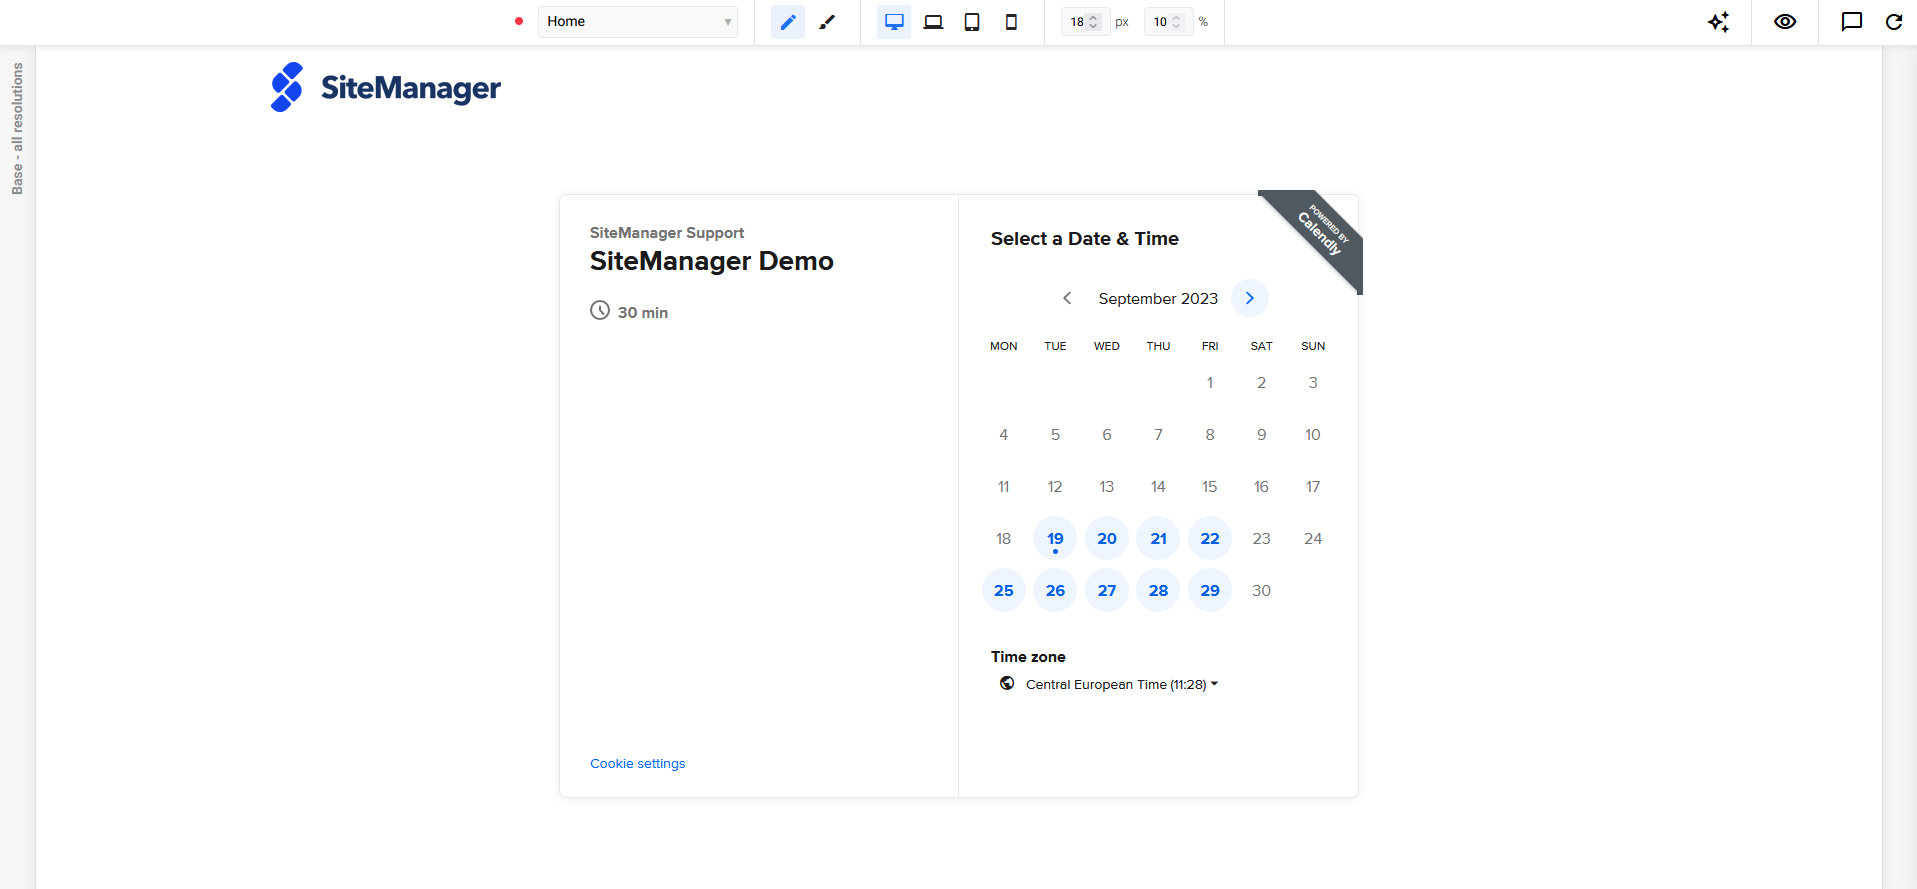Select September 25
This screenshot has width=1917, height=889.
[x=1004, y=591]
